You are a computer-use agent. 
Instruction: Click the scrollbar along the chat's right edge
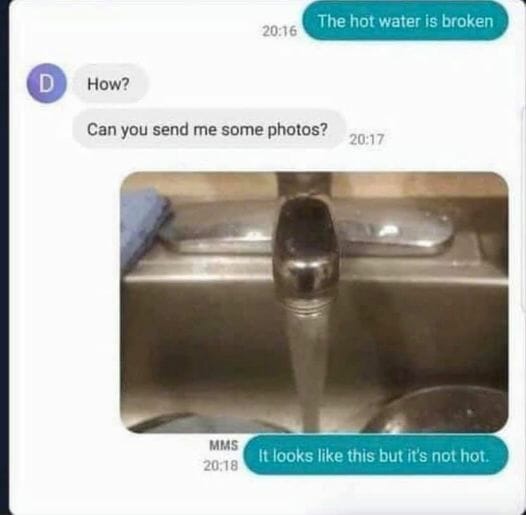pos(523,208)
